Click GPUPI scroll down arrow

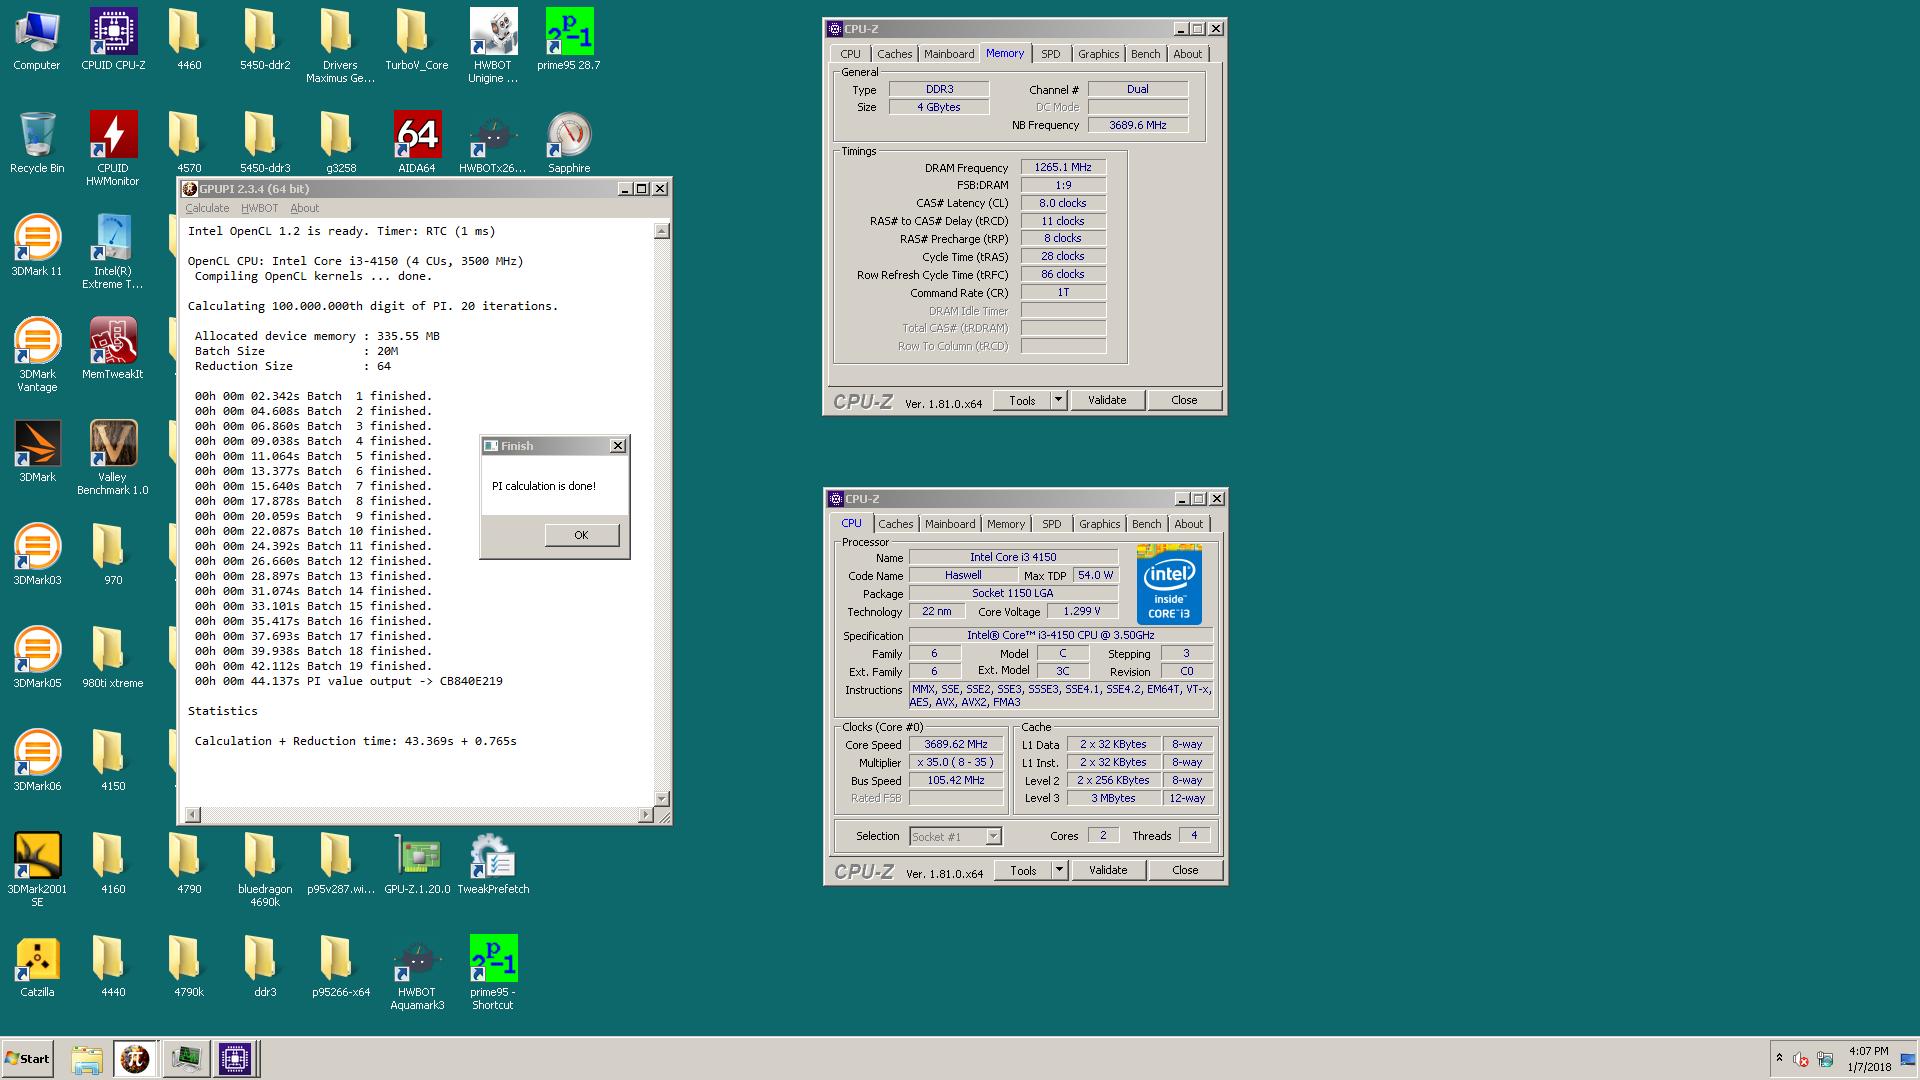(661, 798)
